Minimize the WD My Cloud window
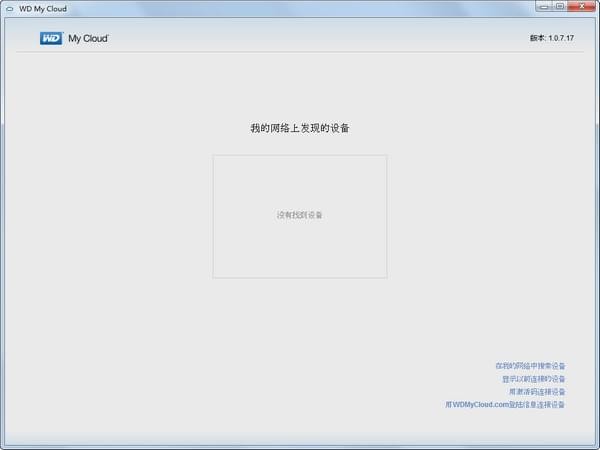Screen dimensions: 600x450 tap(545, 6)
